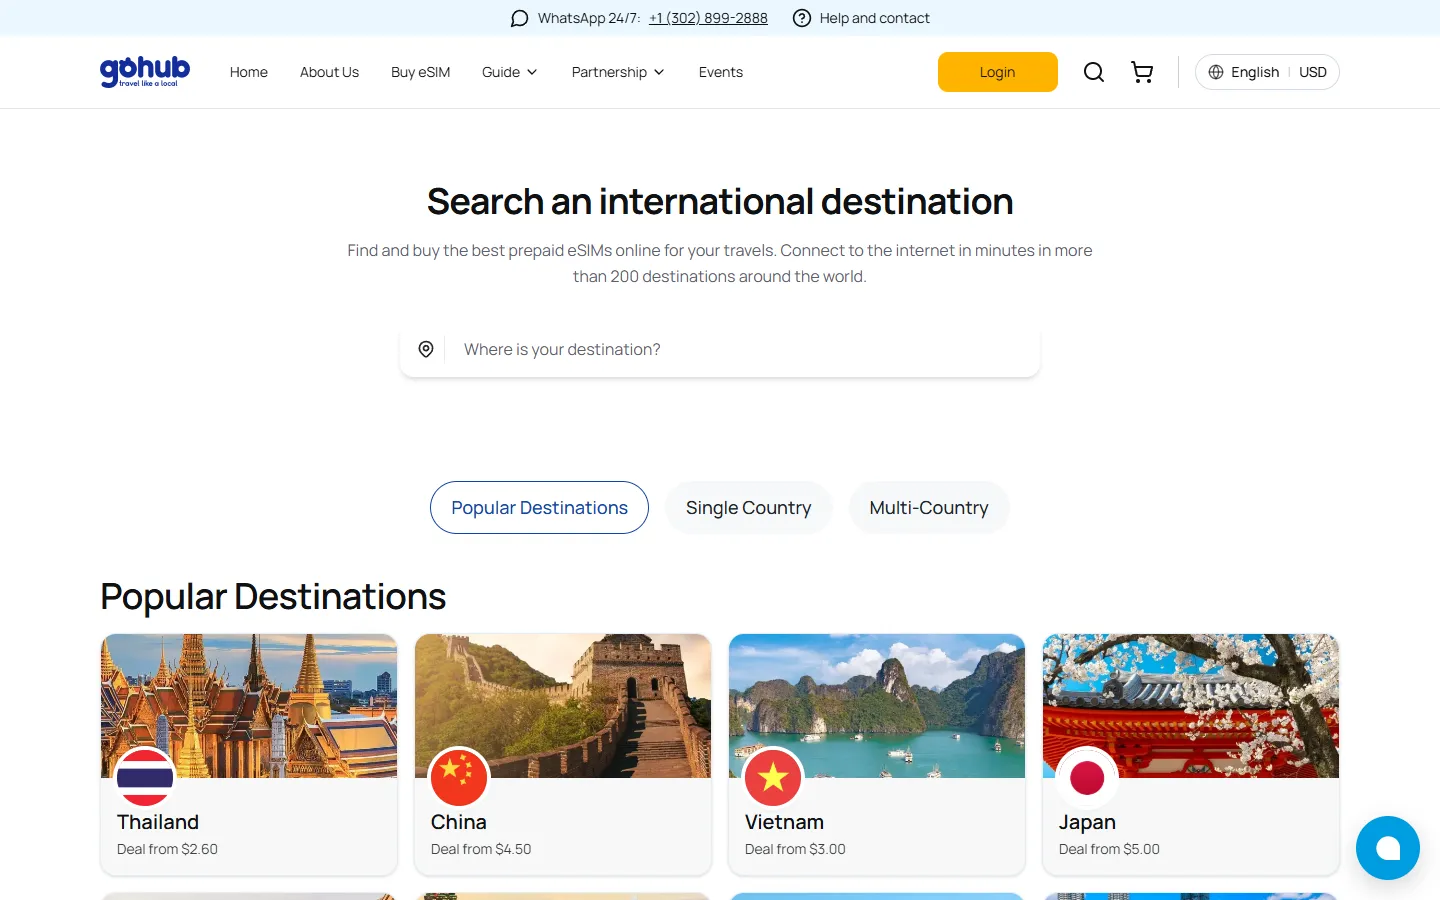Image resolution: width=1440 pixels, height=900 pixels.
Task: Click the Vietnam flag icon
Action: pos(773,777)
